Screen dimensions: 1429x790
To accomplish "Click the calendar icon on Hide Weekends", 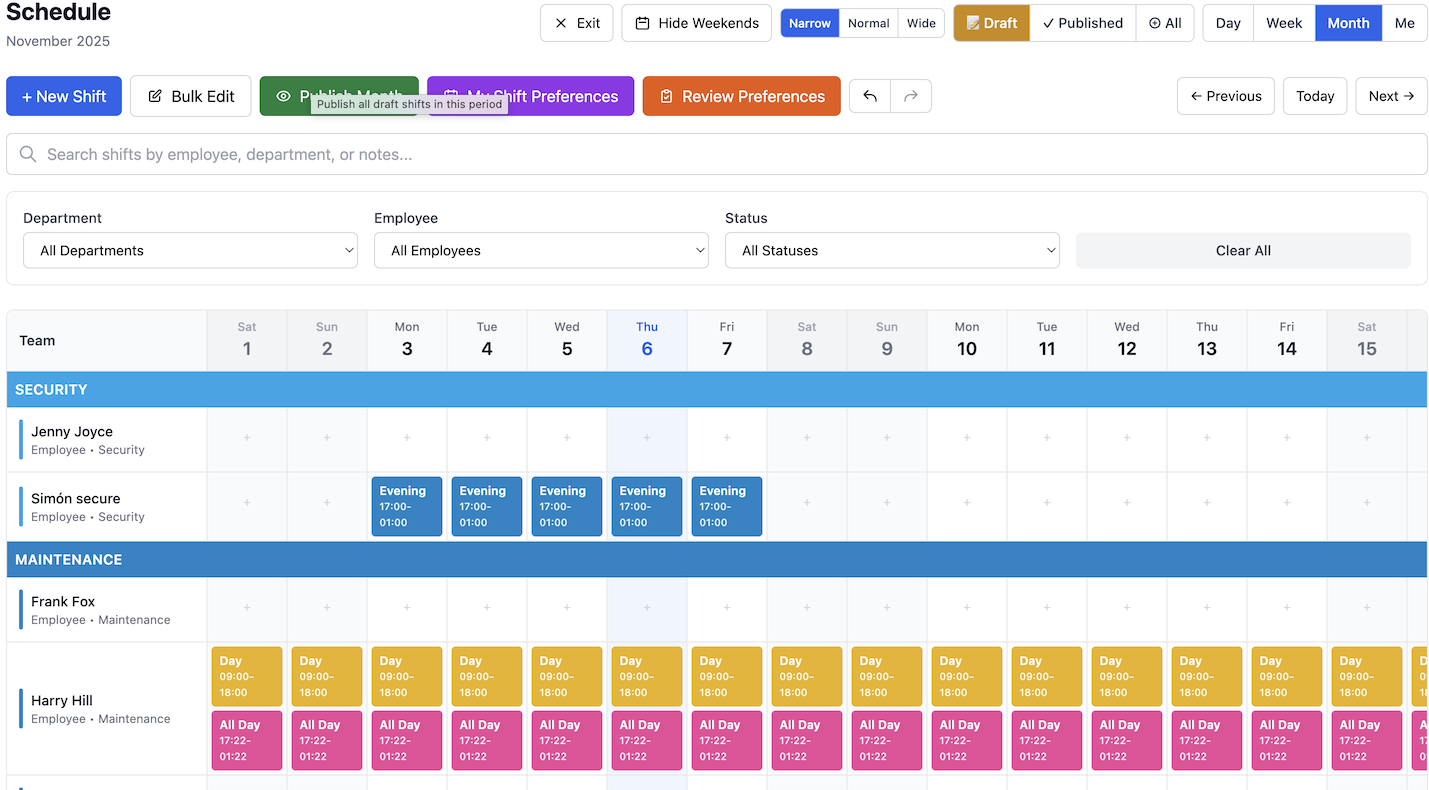I will pos(643,23).
